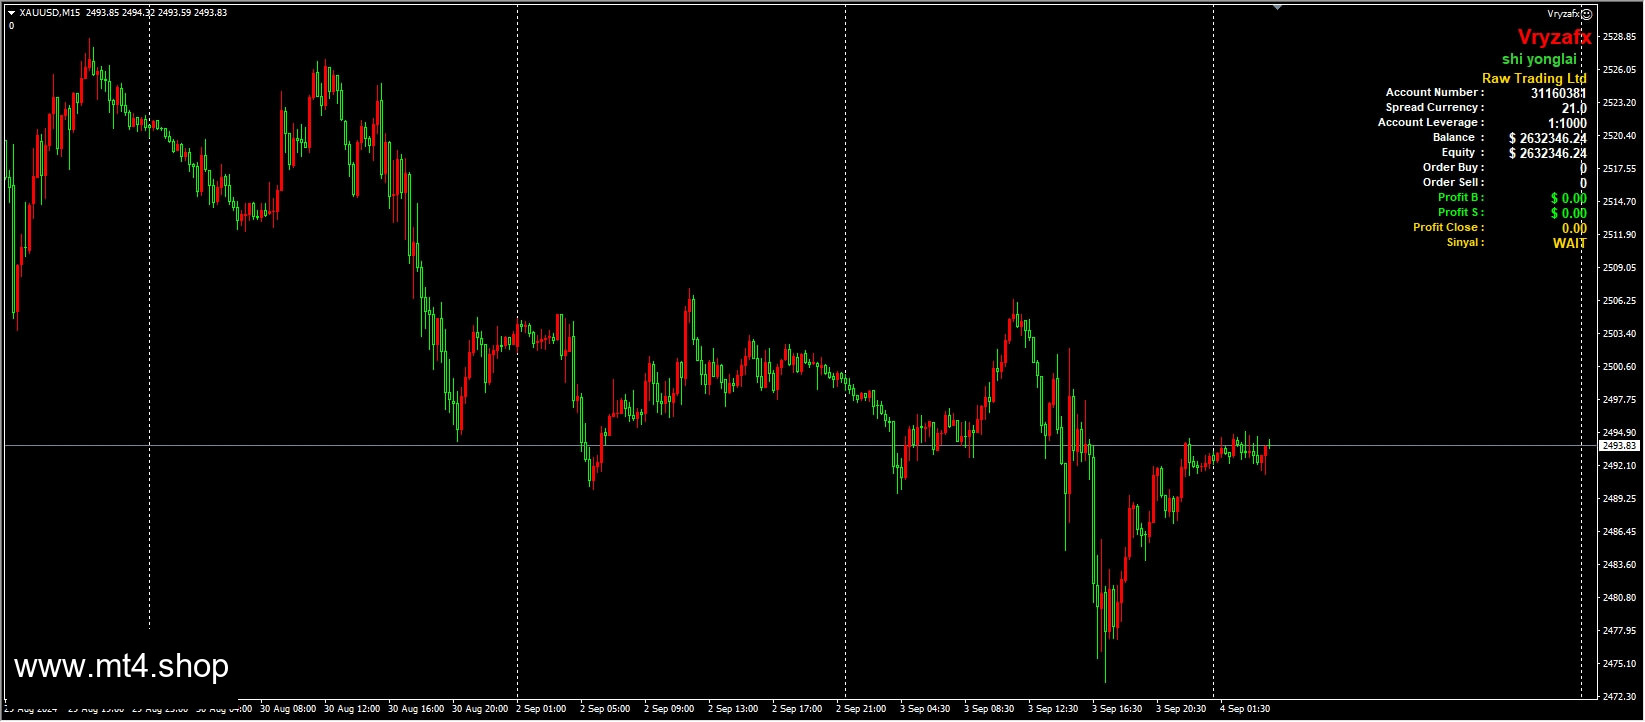The width and height of the screenshot is (1645, 722).
Task: Click the 'Raw Trading Ltd' broker label
Action: (x=1534, y=78)
